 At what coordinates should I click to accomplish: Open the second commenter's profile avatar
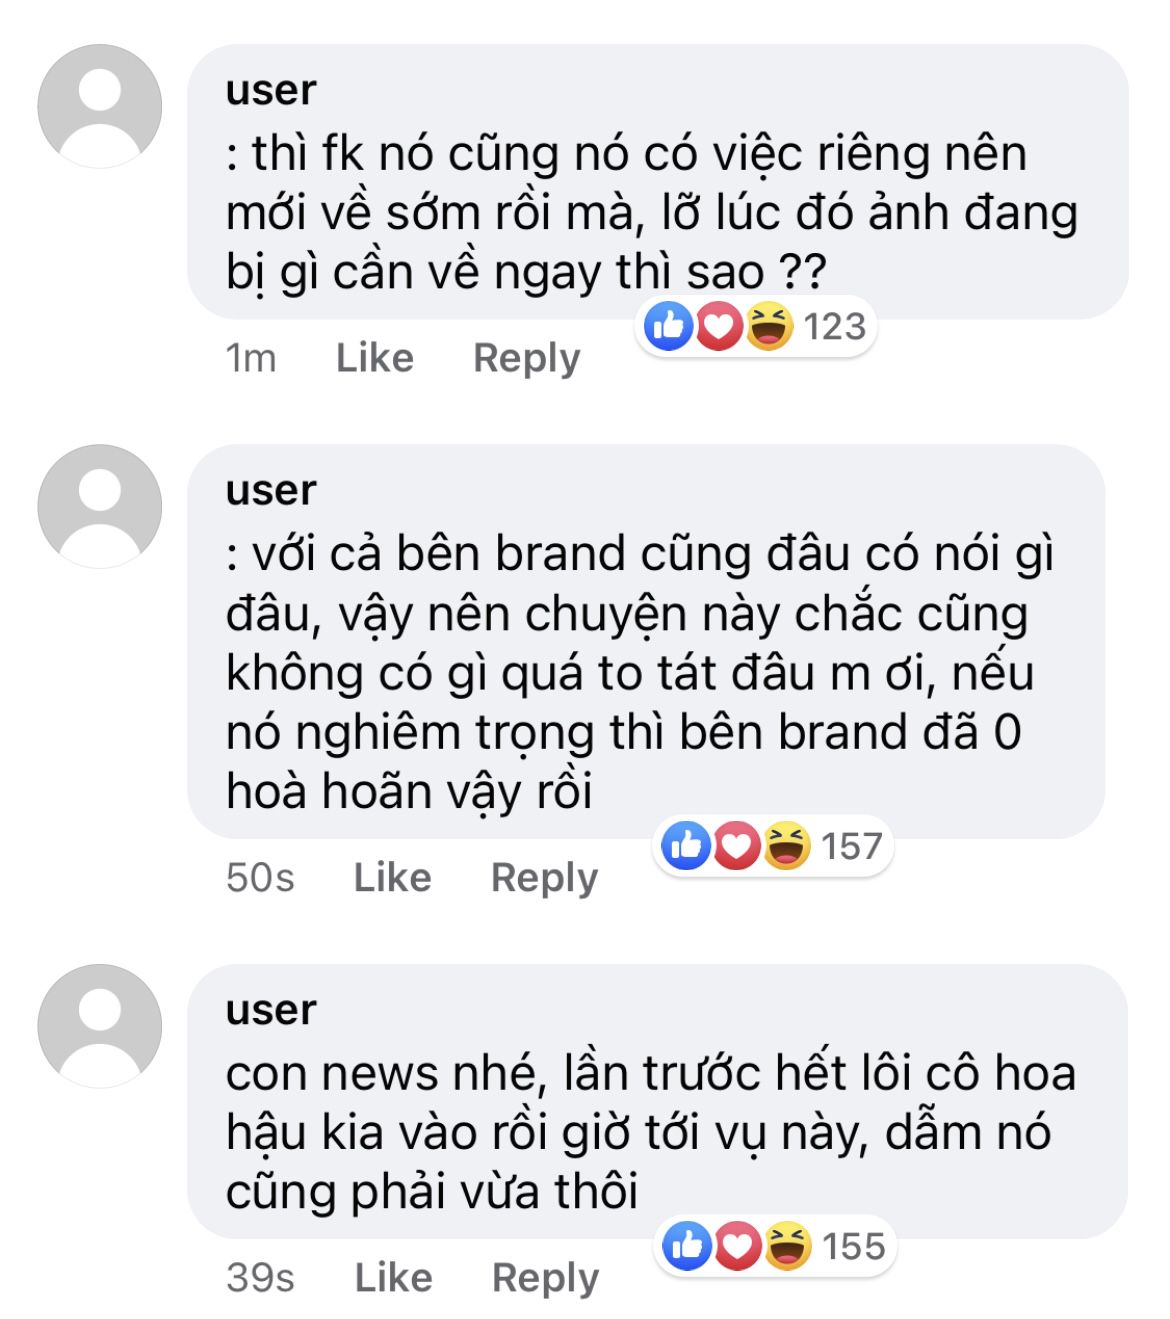point(100,506)
